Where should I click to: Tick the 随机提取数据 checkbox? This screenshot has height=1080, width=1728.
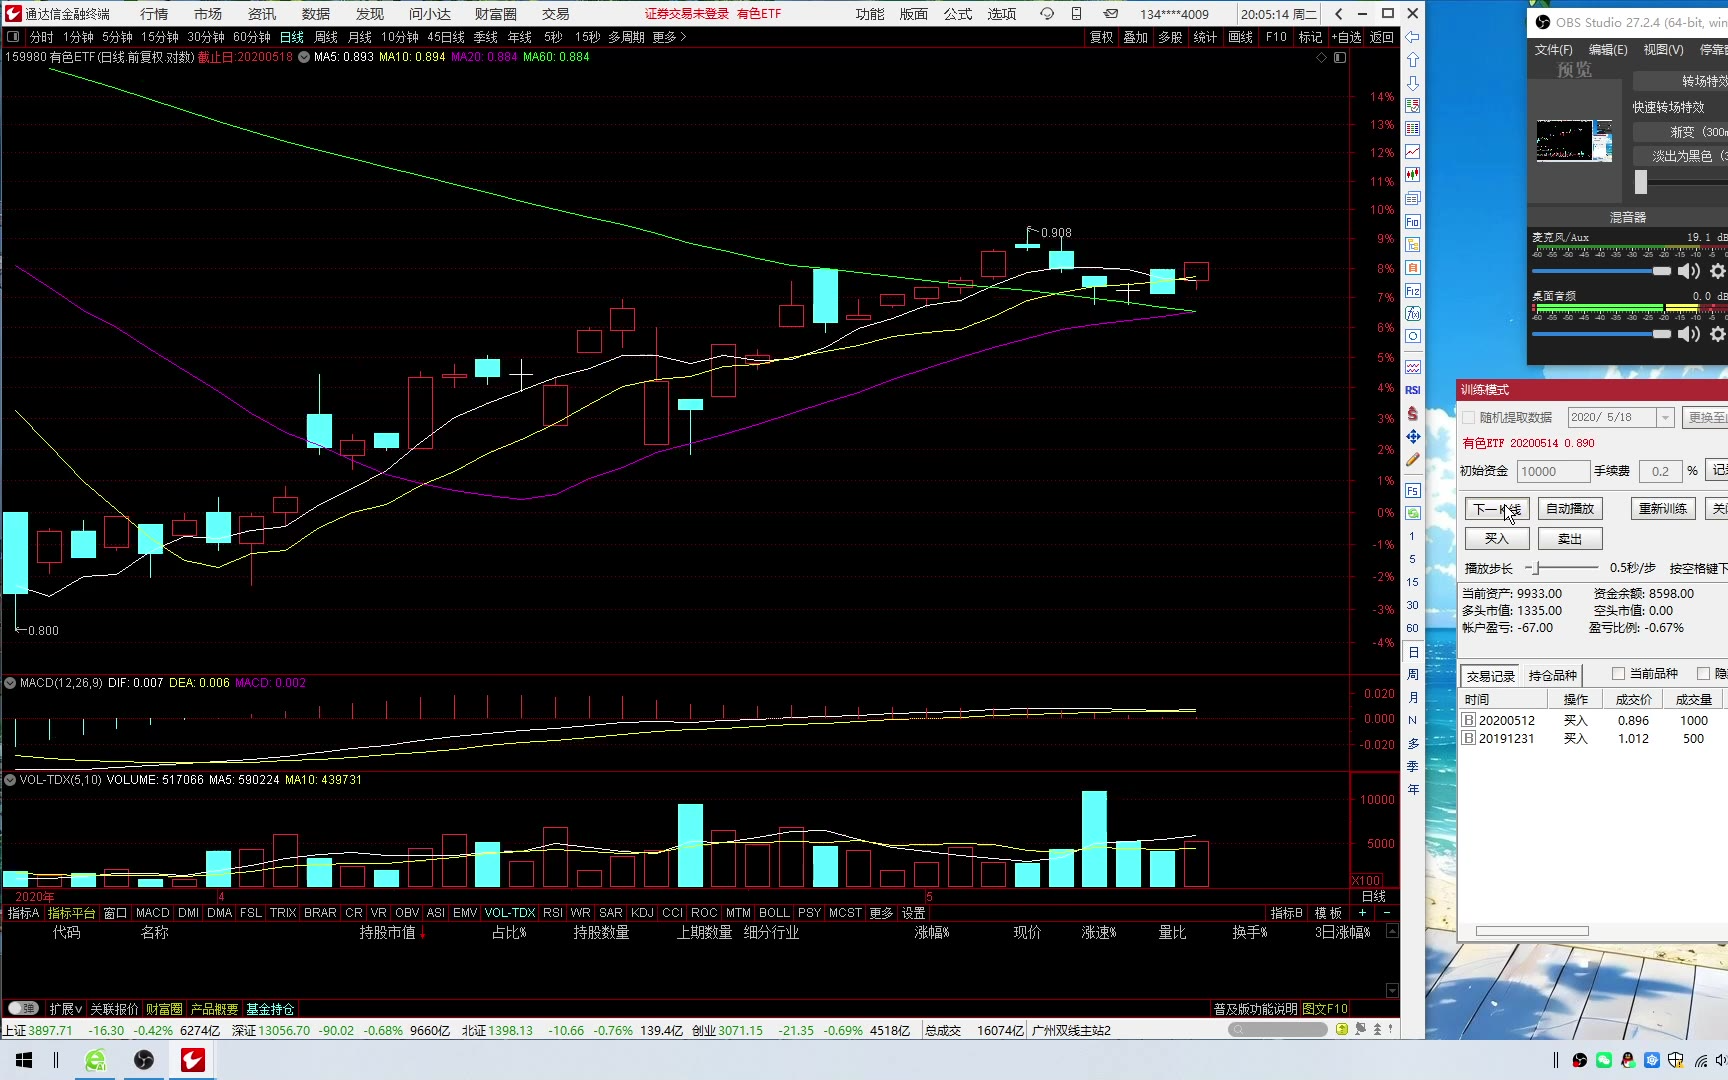[1469, 417]
